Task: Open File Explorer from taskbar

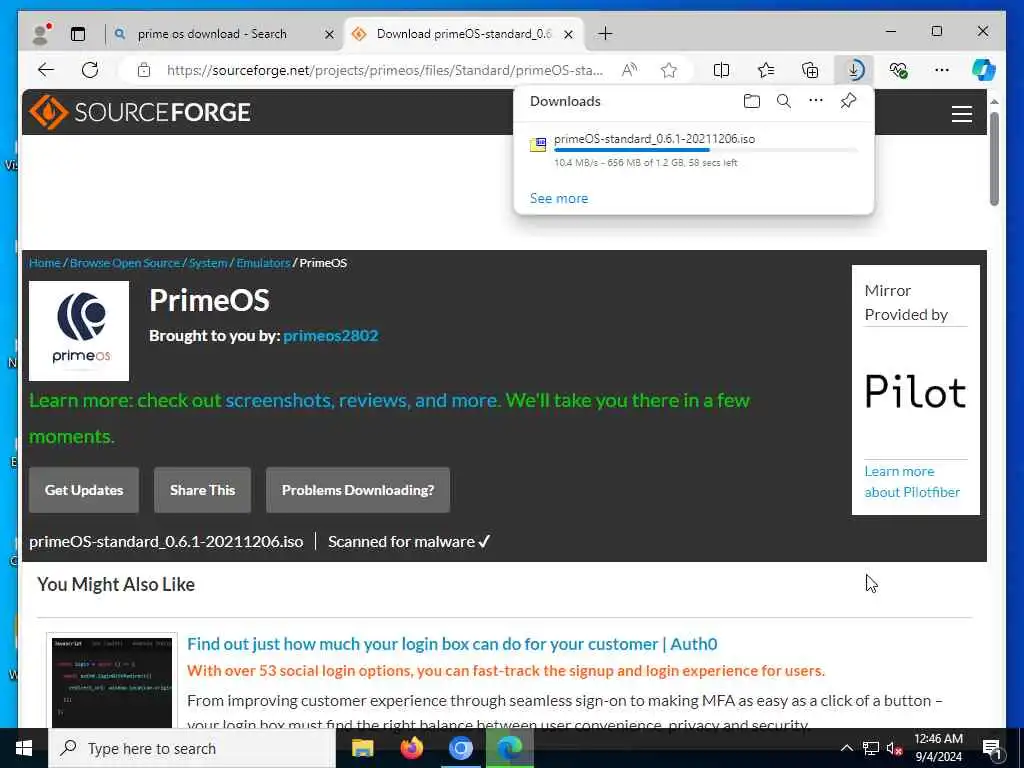Action: pos(362,748)
